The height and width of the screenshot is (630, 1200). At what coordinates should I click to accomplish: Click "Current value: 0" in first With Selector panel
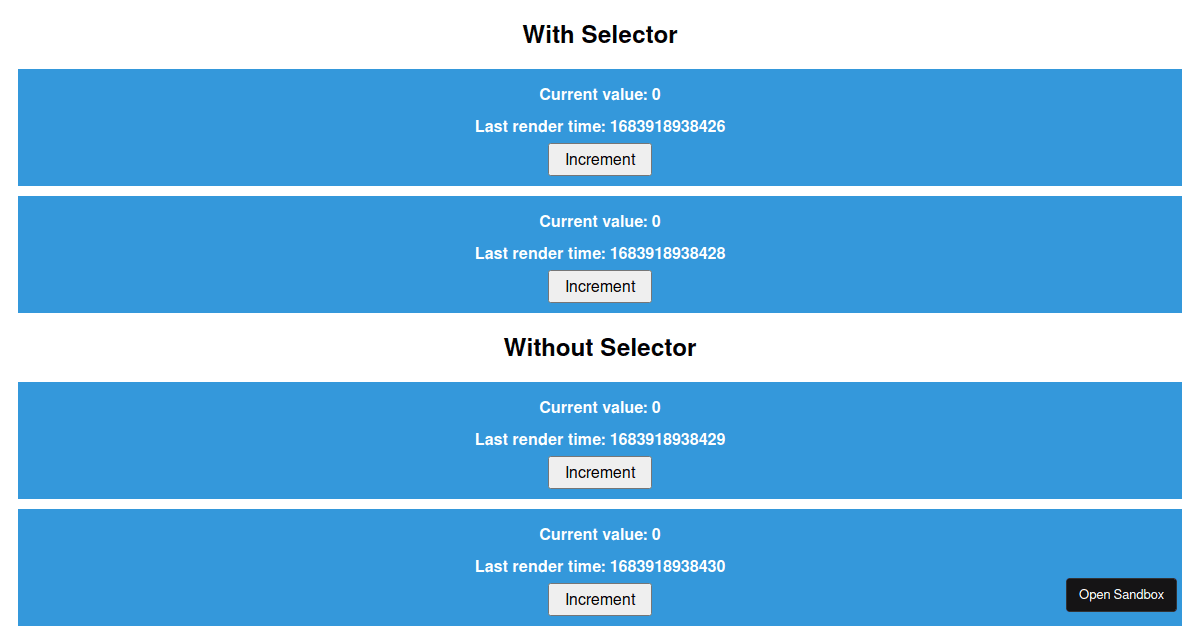pyautogui.click(x=600, y=95)
